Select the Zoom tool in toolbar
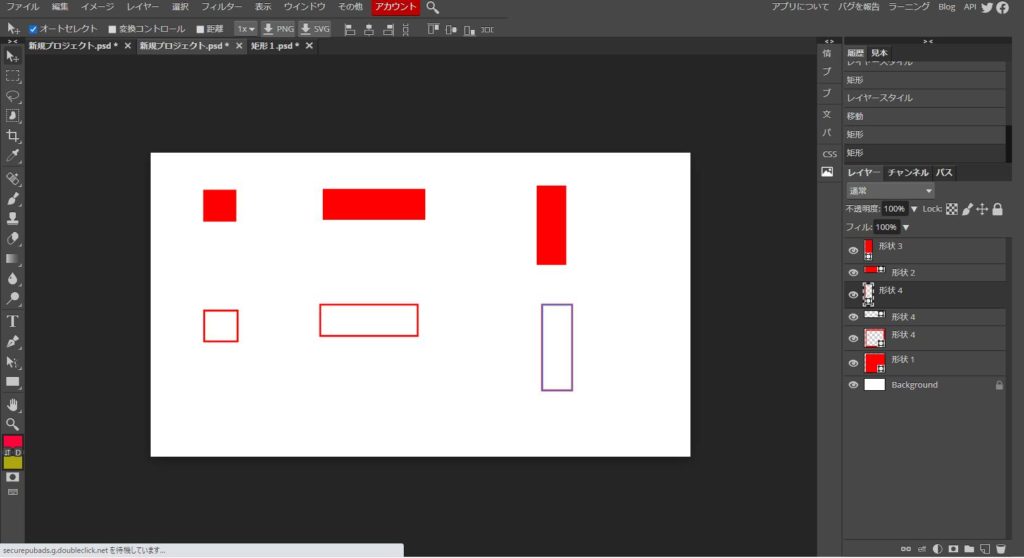Viewport: 1024px width, 558px height. 13,423
